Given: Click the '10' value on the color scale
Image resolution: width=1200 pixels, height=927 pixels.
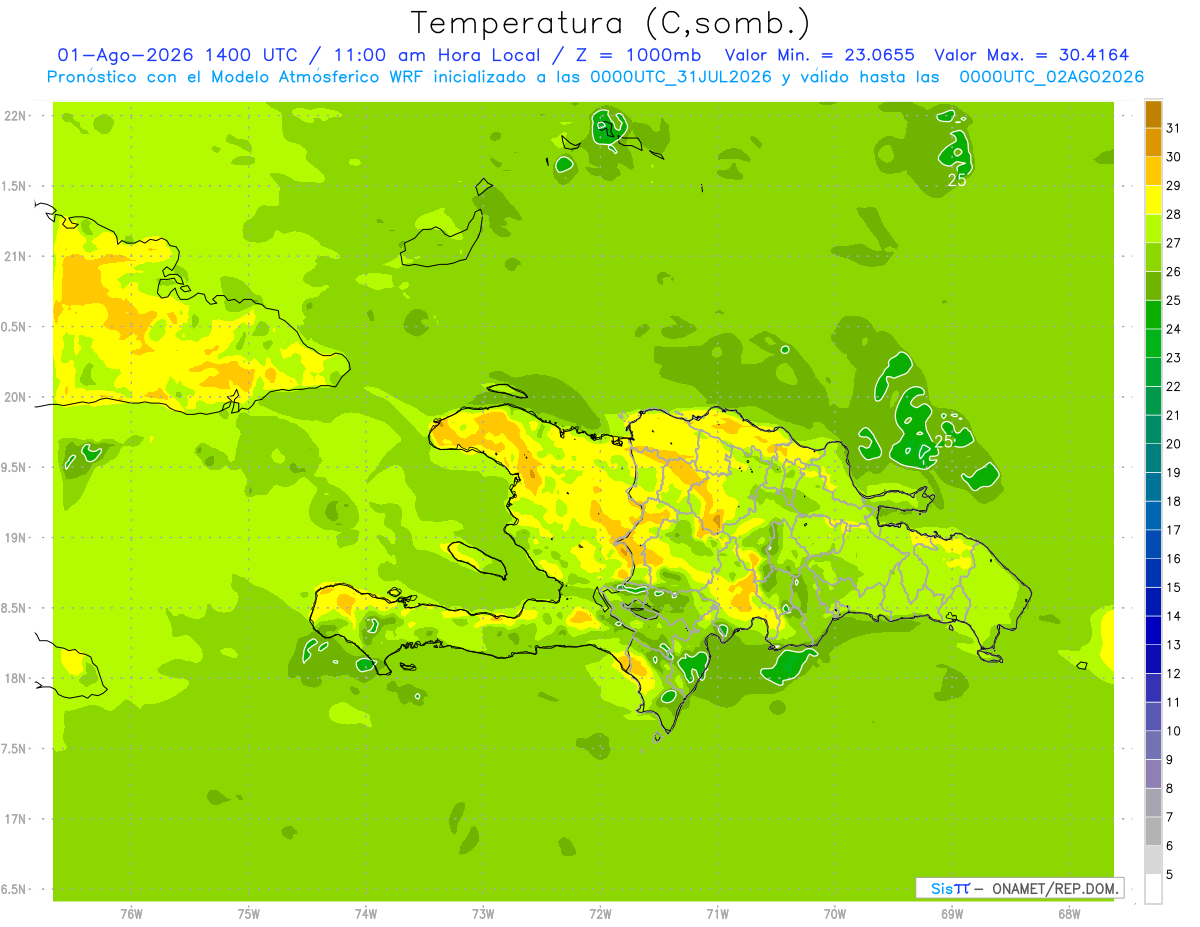Looking at the screenshot, I should (1175, 731).
